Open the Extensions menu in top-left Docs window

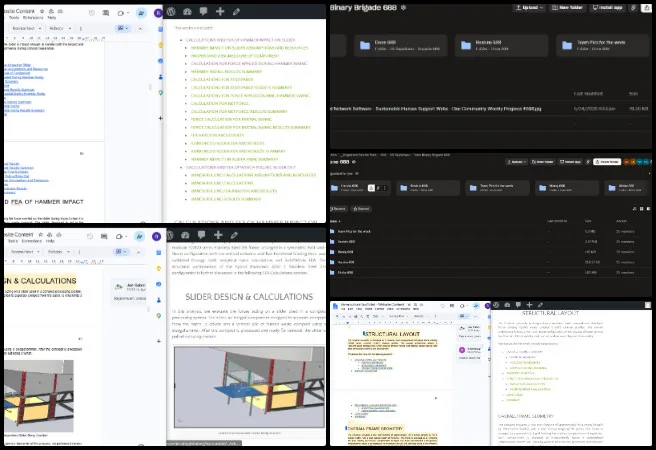[x=33, y=18]
